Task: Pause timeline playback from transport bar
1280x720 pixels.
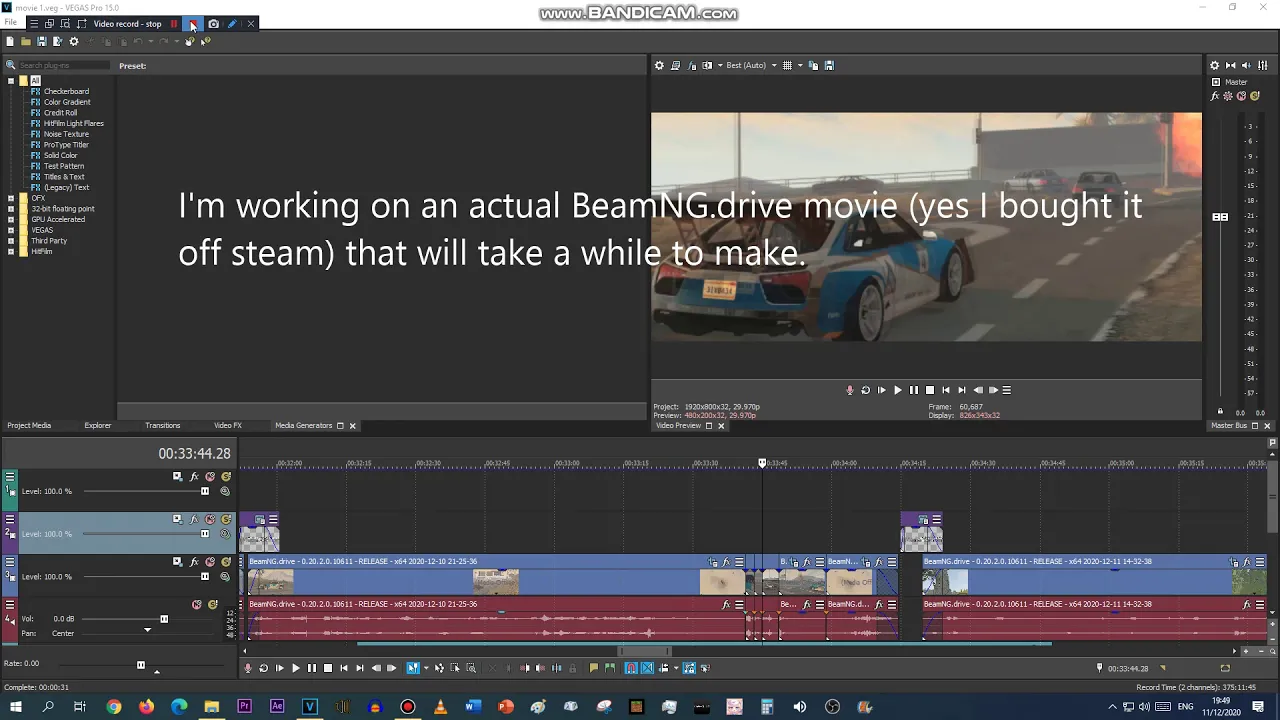Action: tap(311, 668)
